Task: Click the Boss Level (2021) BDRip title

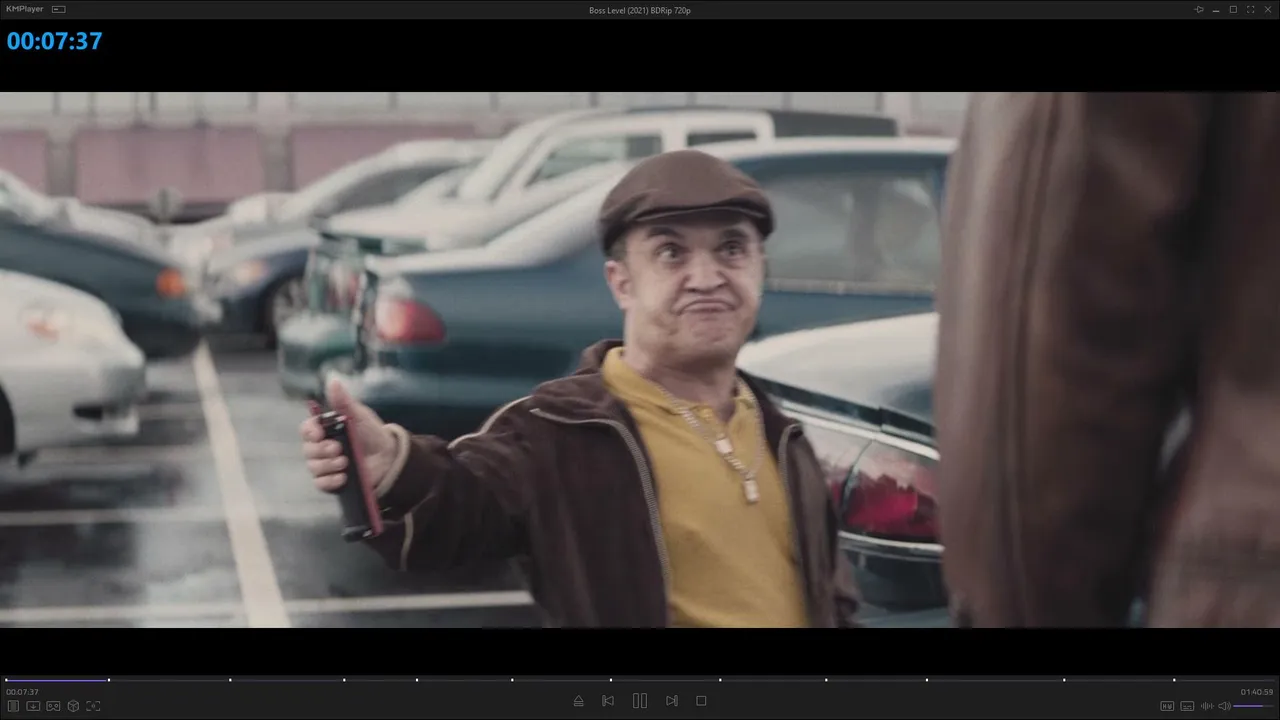Action: coord(640,10)
